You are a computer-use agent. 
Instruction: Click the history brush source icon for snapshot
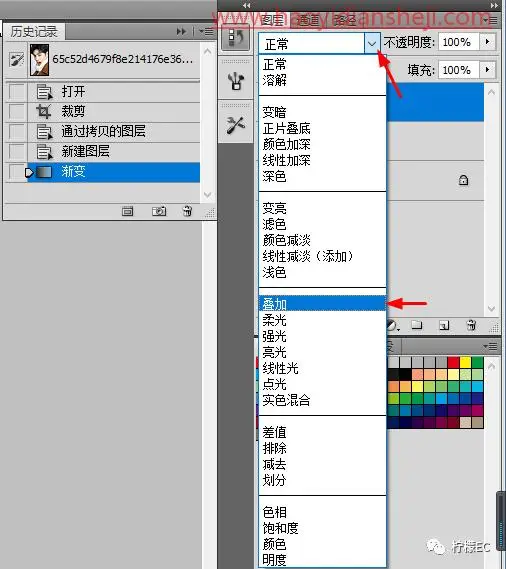pos(16,60)
